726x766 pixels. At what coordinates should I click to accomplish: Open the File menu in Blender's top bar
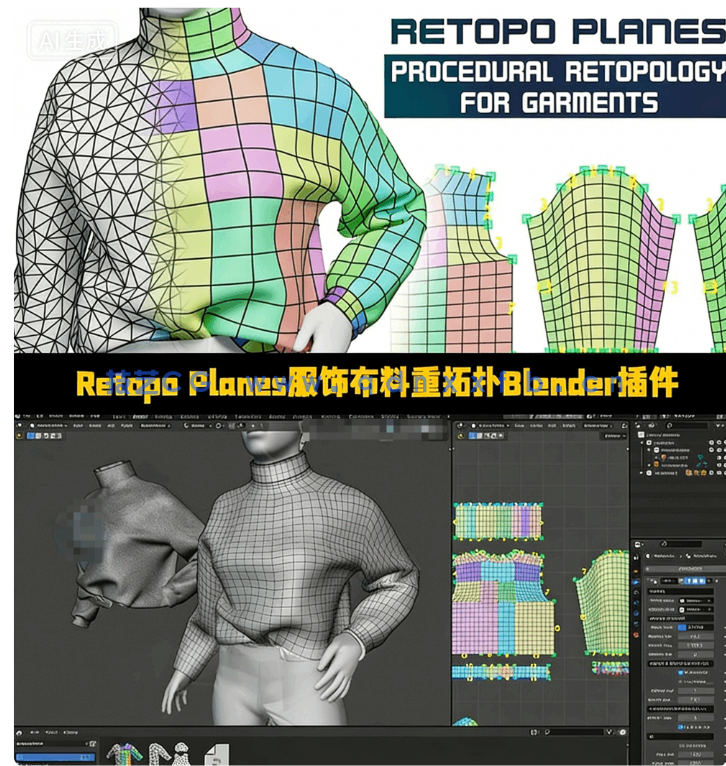pos(26,416)
